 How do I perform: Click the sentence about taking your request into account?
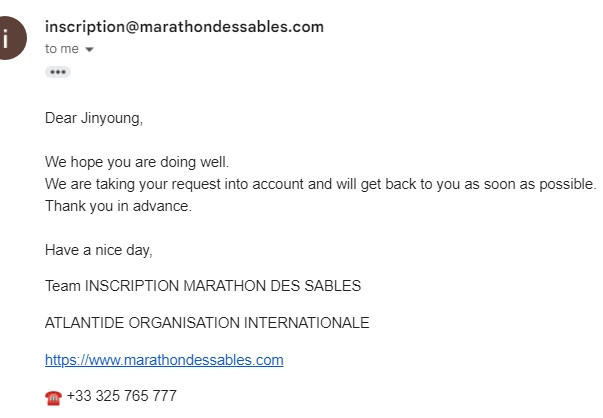tap(320, 184)
